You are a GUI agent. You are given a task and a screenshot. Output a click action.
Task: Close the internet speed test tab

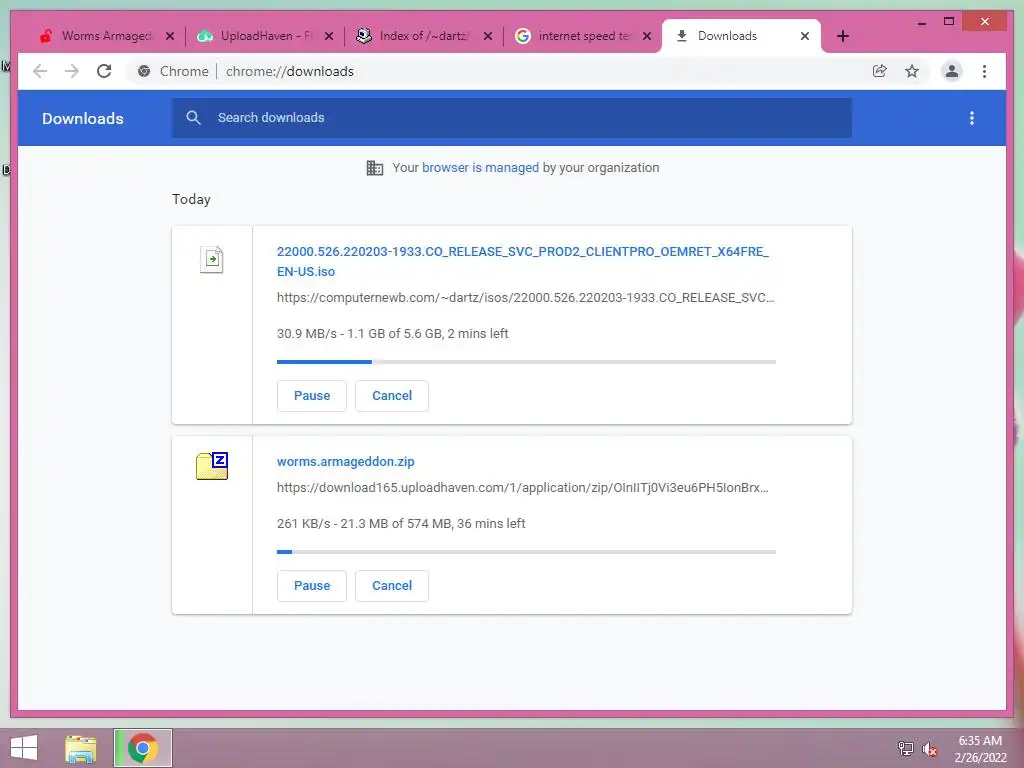click(647, 36)
